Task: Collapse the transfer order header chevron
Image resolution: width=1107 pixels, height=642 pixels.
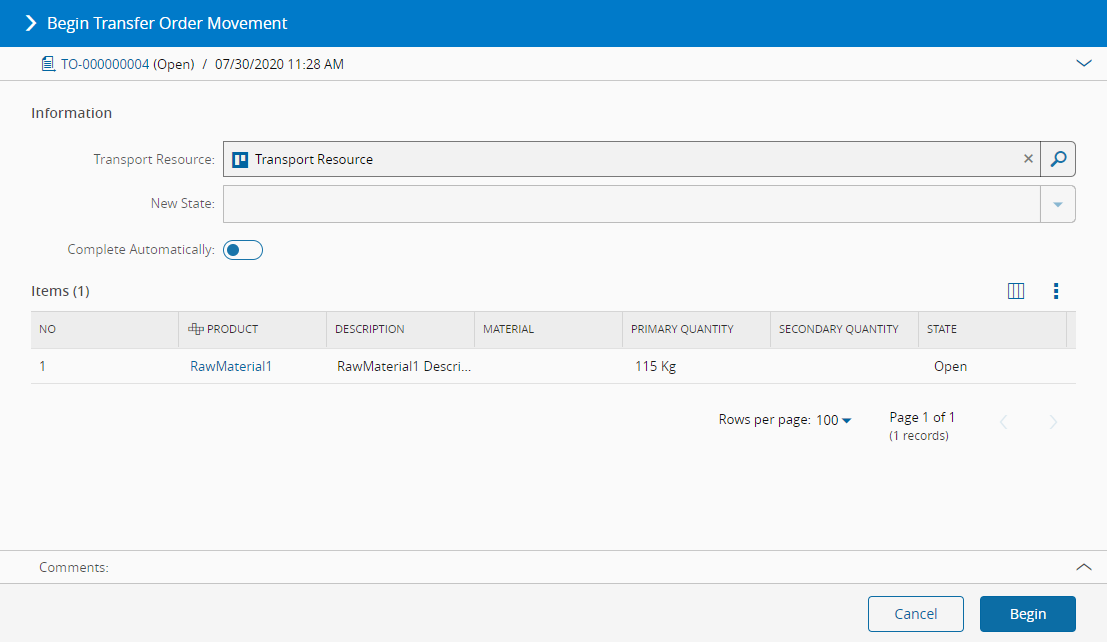Action: [1083, 63]
